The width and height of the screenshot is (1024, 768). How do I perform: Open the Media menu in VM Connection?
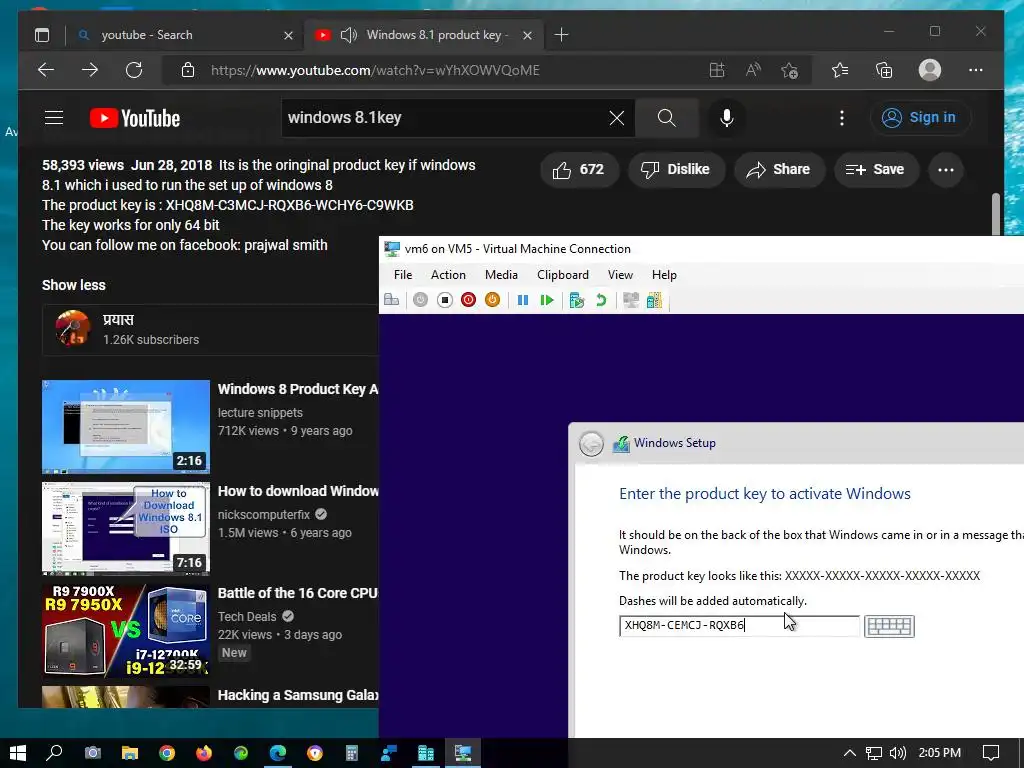501,275
